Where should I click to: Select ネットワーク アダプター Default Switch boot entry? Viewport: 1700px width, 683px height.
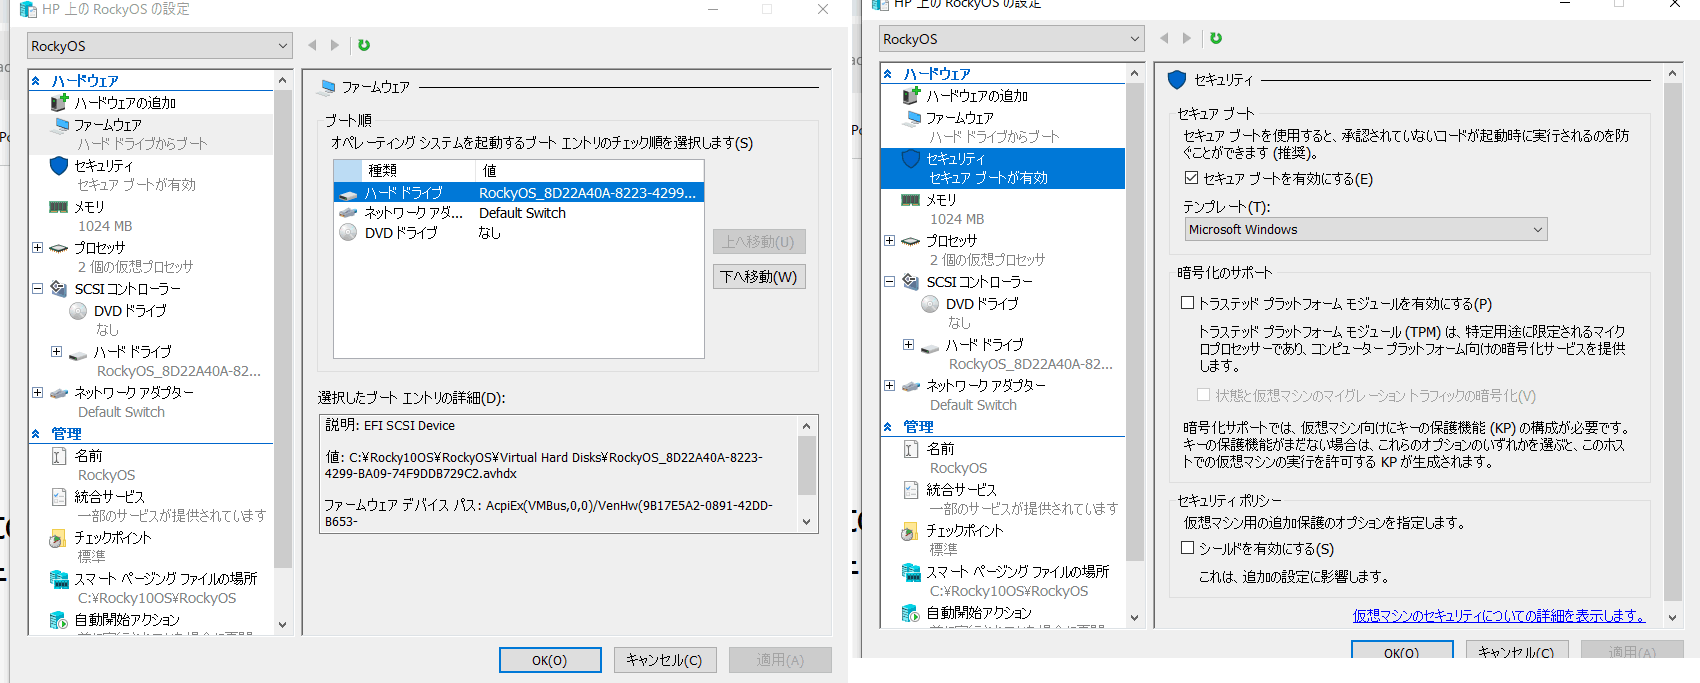coord(519,213)
